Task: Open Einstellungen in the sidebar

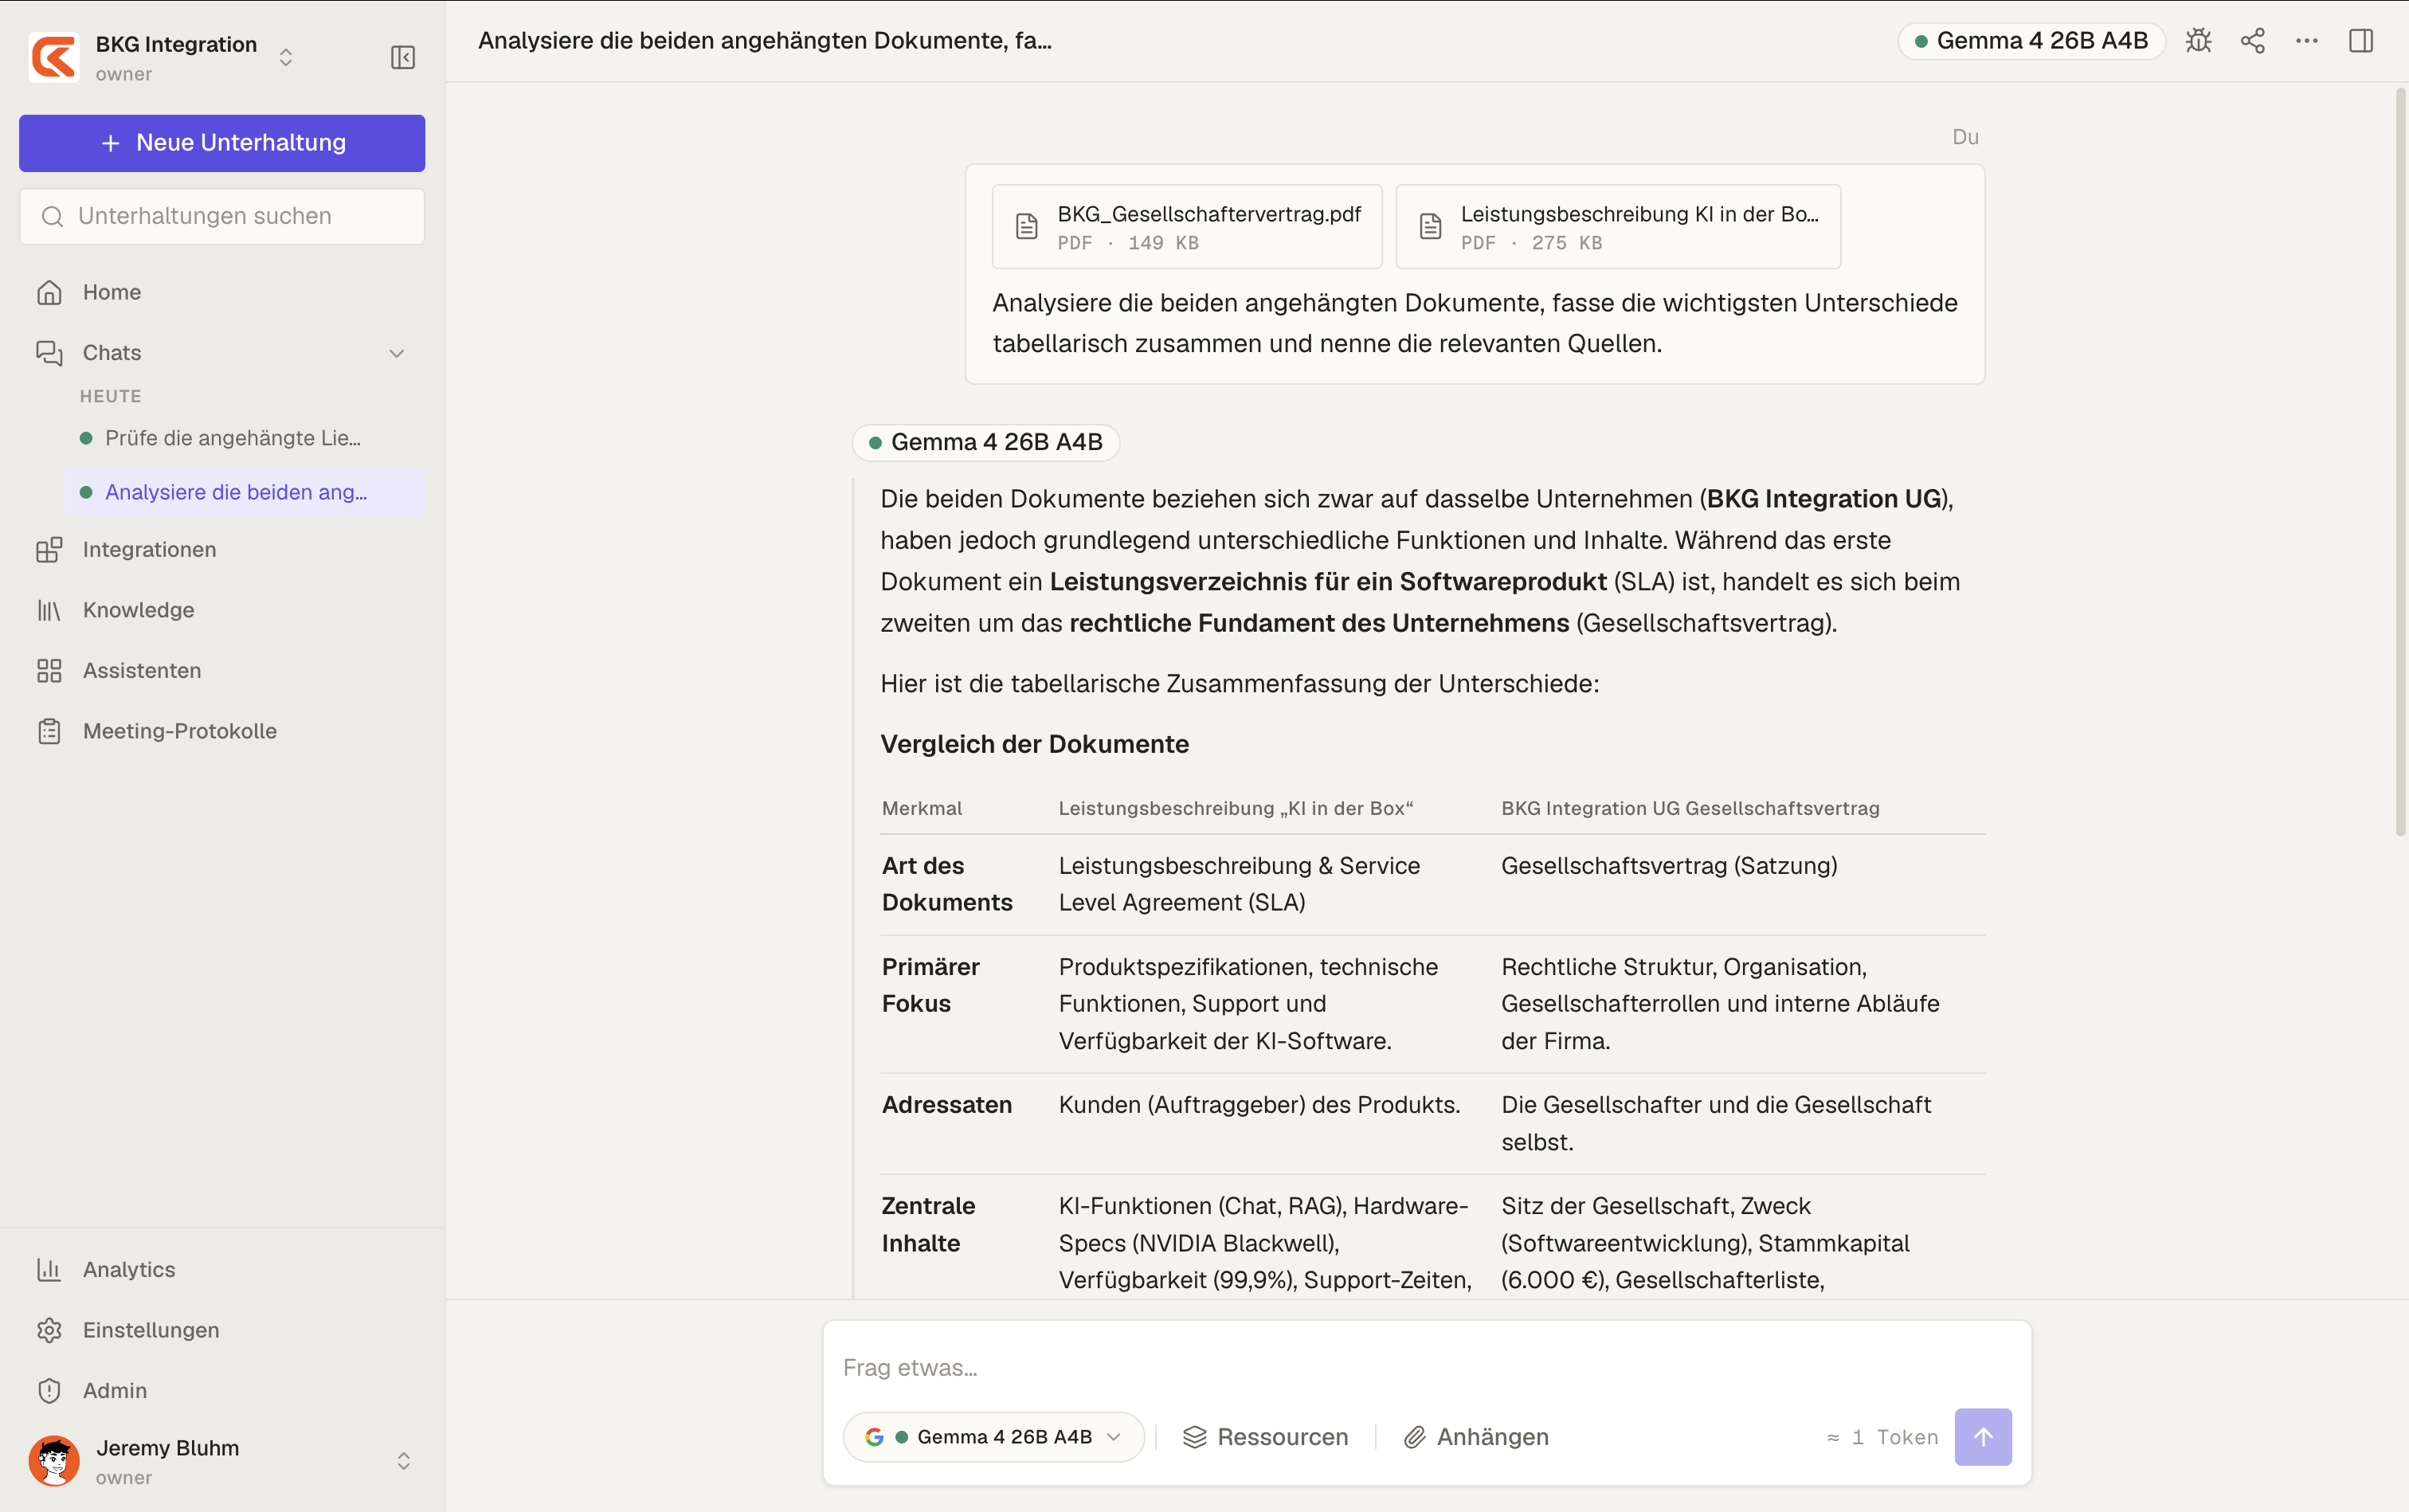Action: (x=222, y=1330)
